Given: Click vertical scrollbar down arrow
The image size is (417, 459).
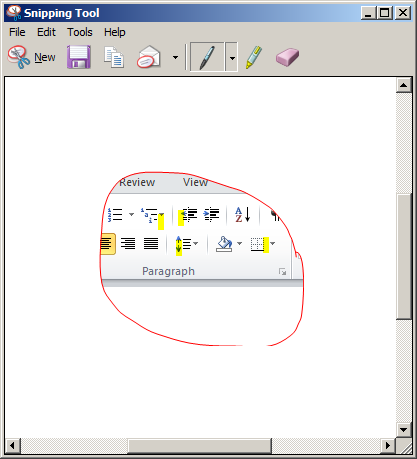Looking at the screenshot, I should pyautogui.click(x=404, y=429).
